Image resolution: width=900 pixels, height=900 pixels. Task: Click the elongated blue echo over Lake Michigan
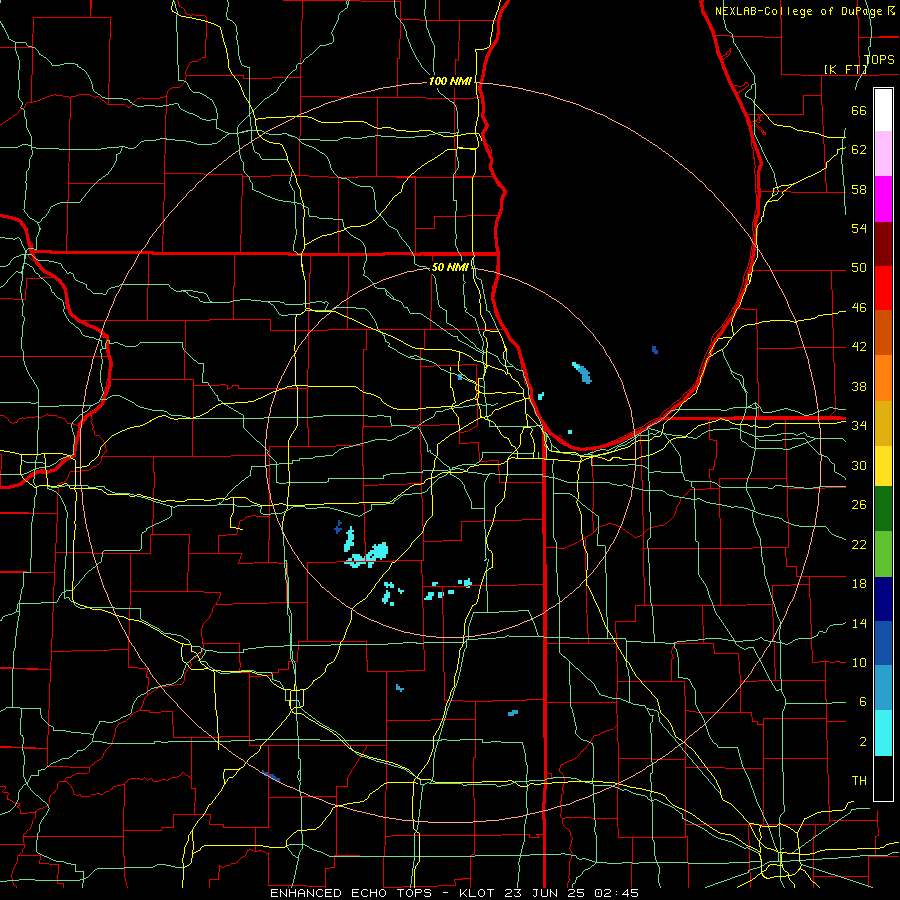(582, 372)
